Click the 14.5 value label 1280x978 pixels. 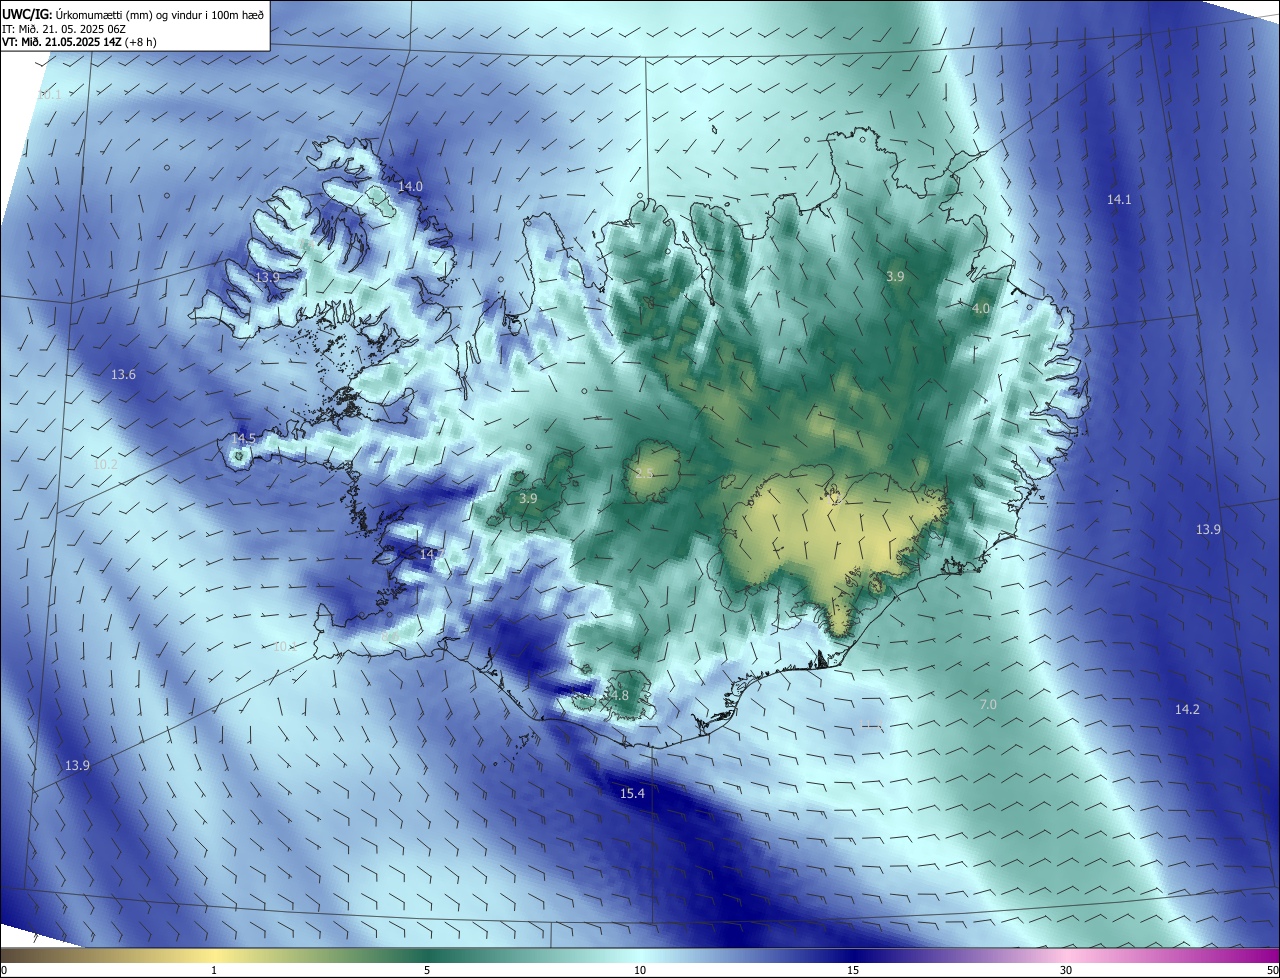coord(243,439)
